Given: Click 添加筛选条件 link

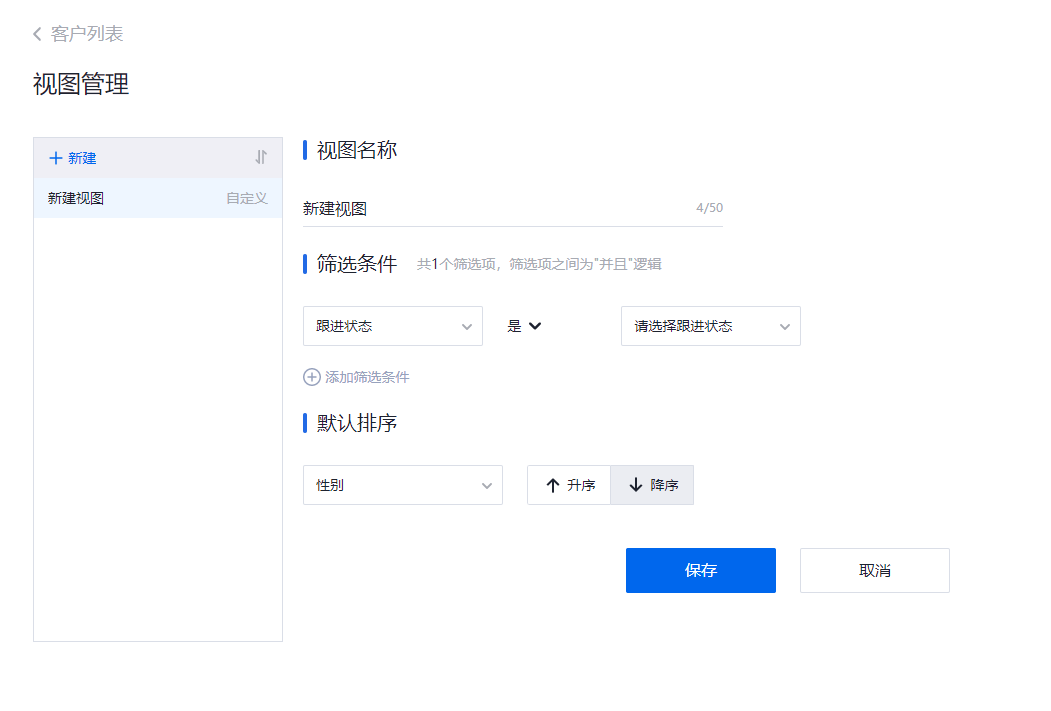Looking at the screenshot, I should 367,377.
